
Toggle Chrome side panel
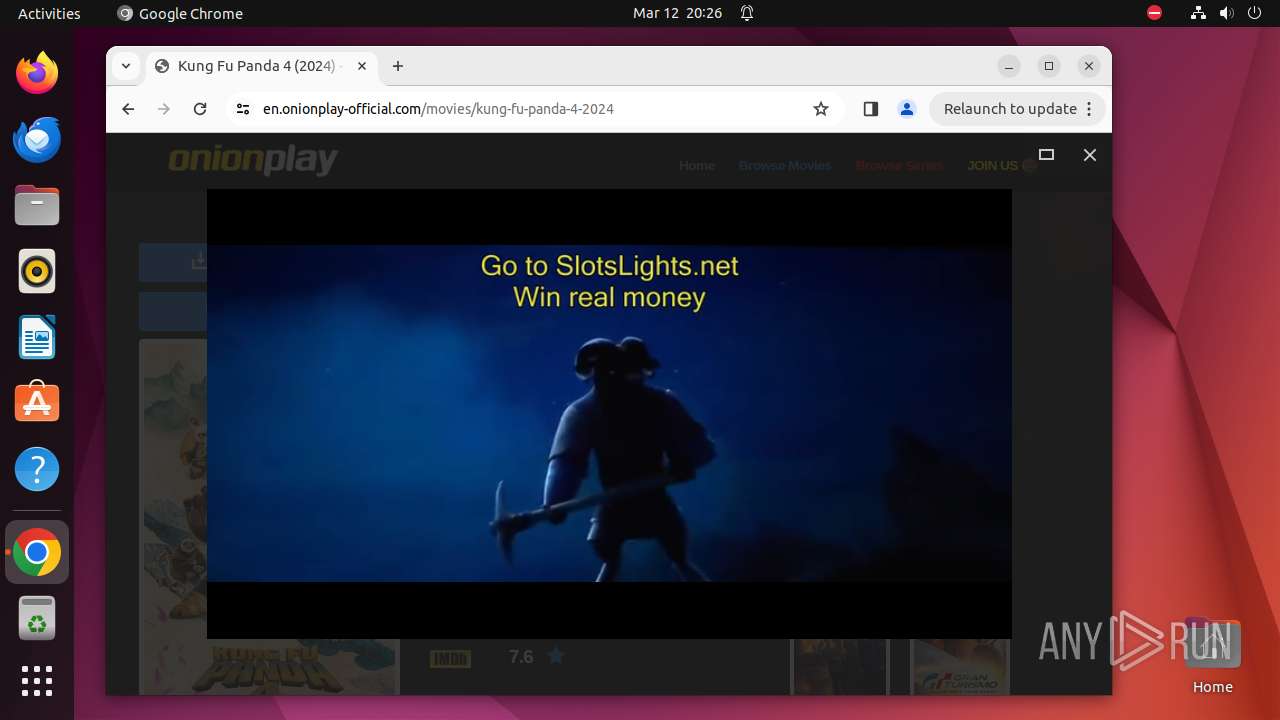[870, 109]
